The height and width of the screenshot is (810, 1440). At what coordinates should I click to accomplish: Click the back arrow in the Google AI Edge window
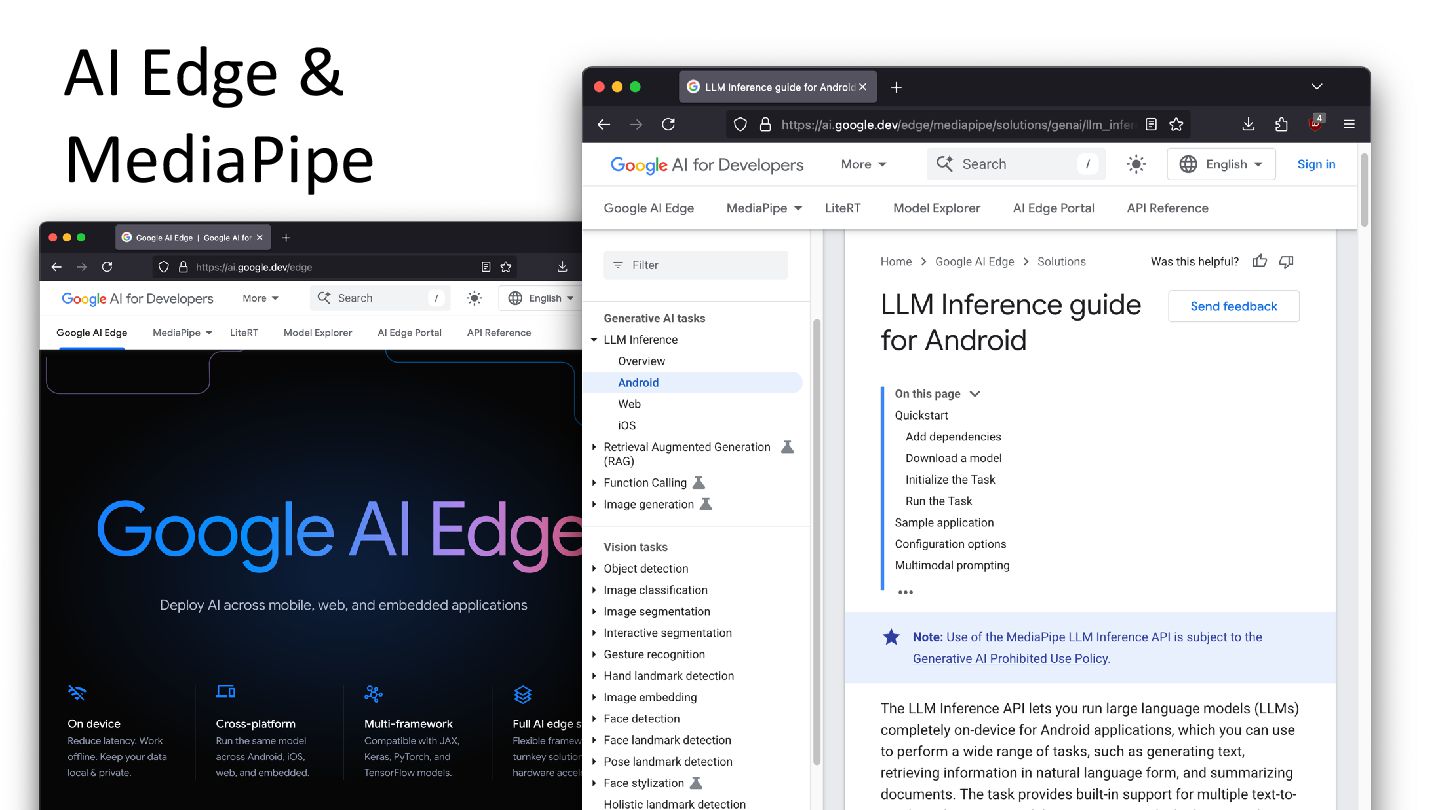[x=56, y=267]
